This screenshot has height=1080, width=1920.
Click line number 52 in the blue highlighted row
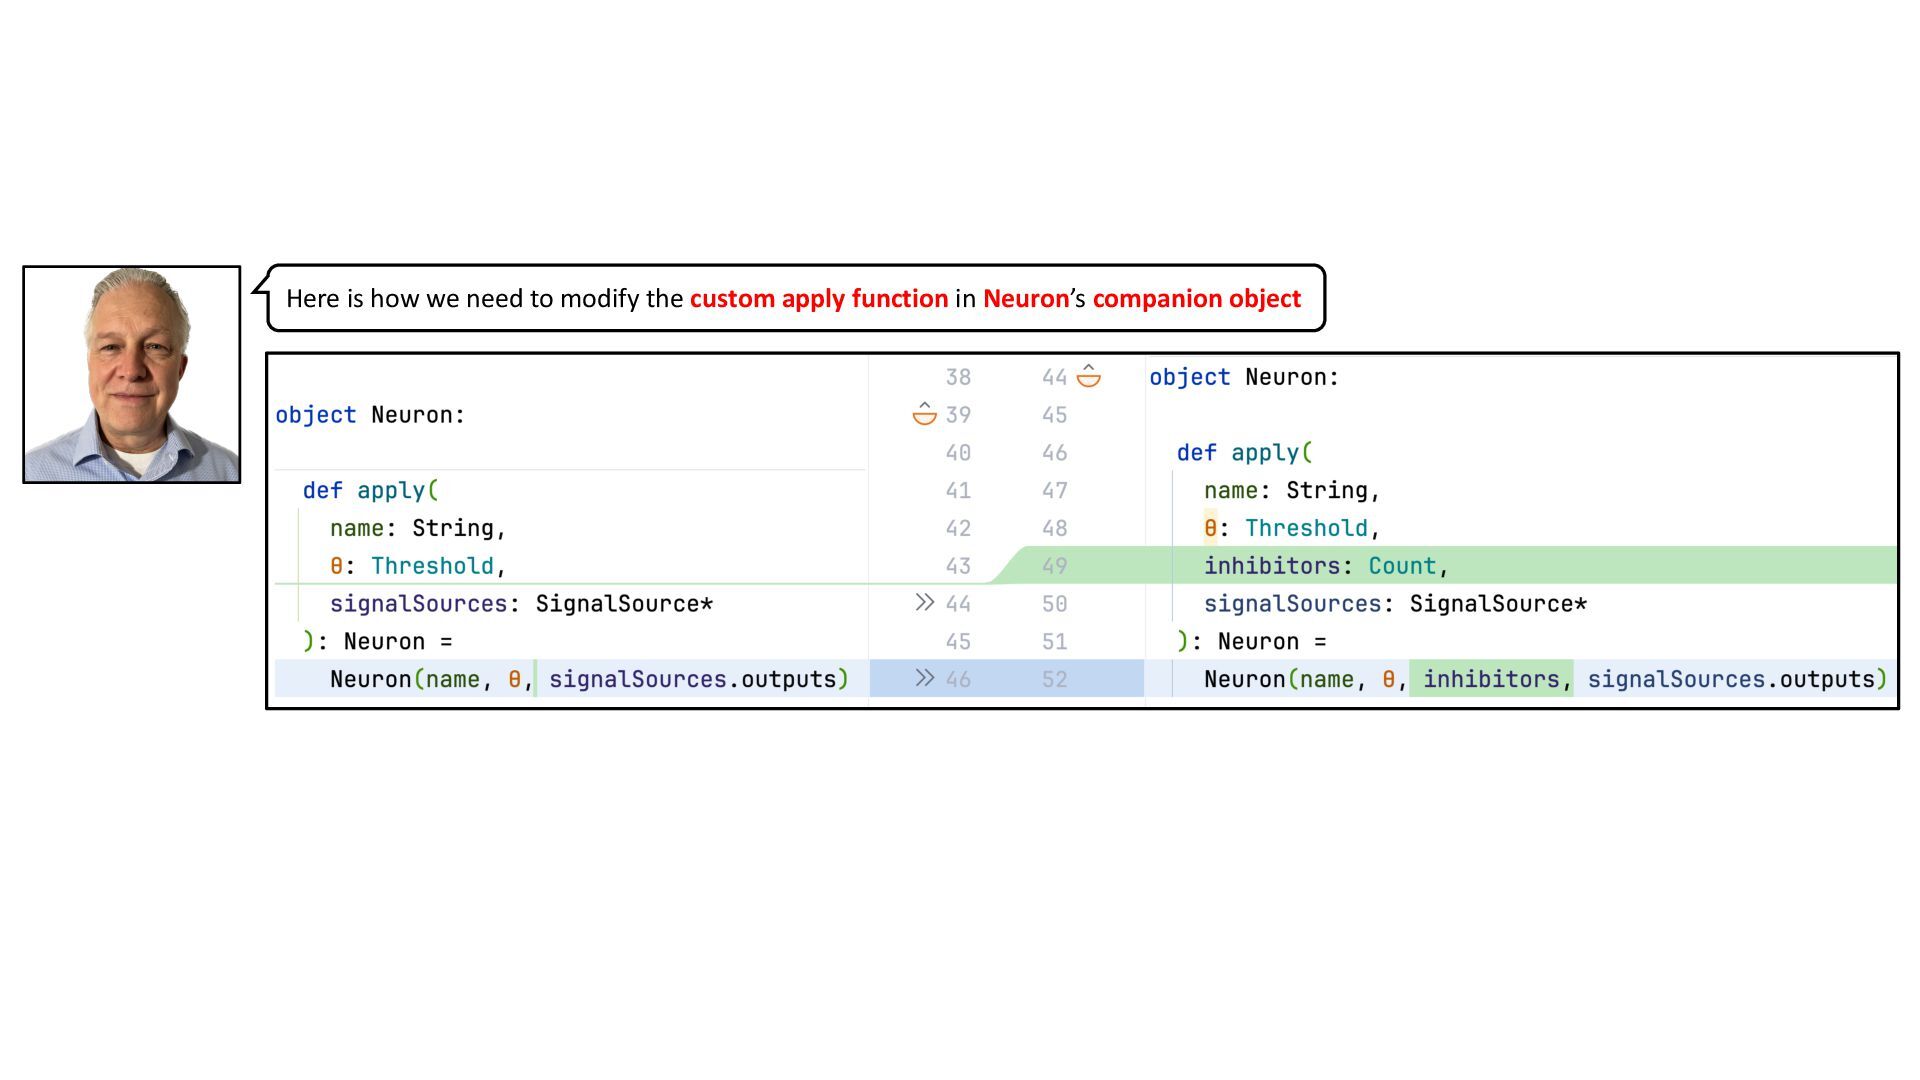coord(1054,679)
